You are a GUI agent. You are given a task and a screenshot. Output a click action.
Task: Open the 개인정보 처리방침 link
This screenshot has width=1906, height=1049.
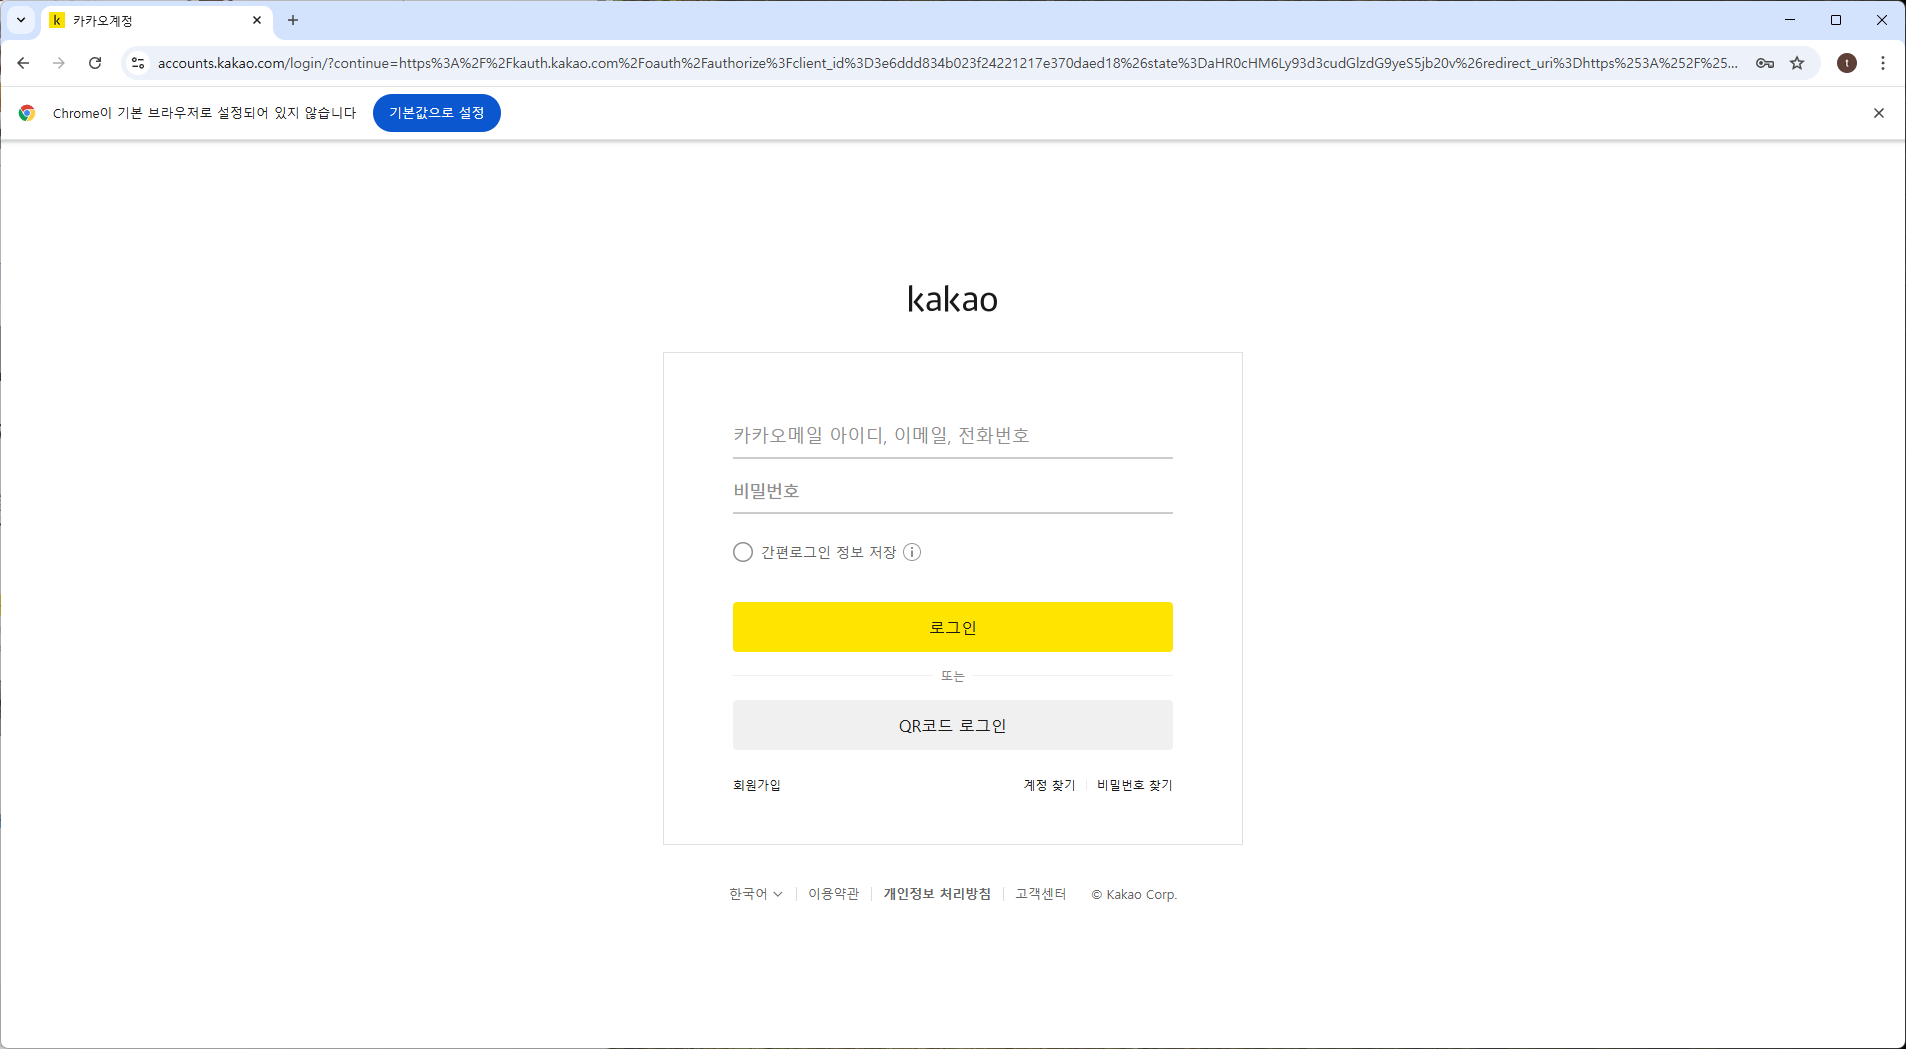937,894
